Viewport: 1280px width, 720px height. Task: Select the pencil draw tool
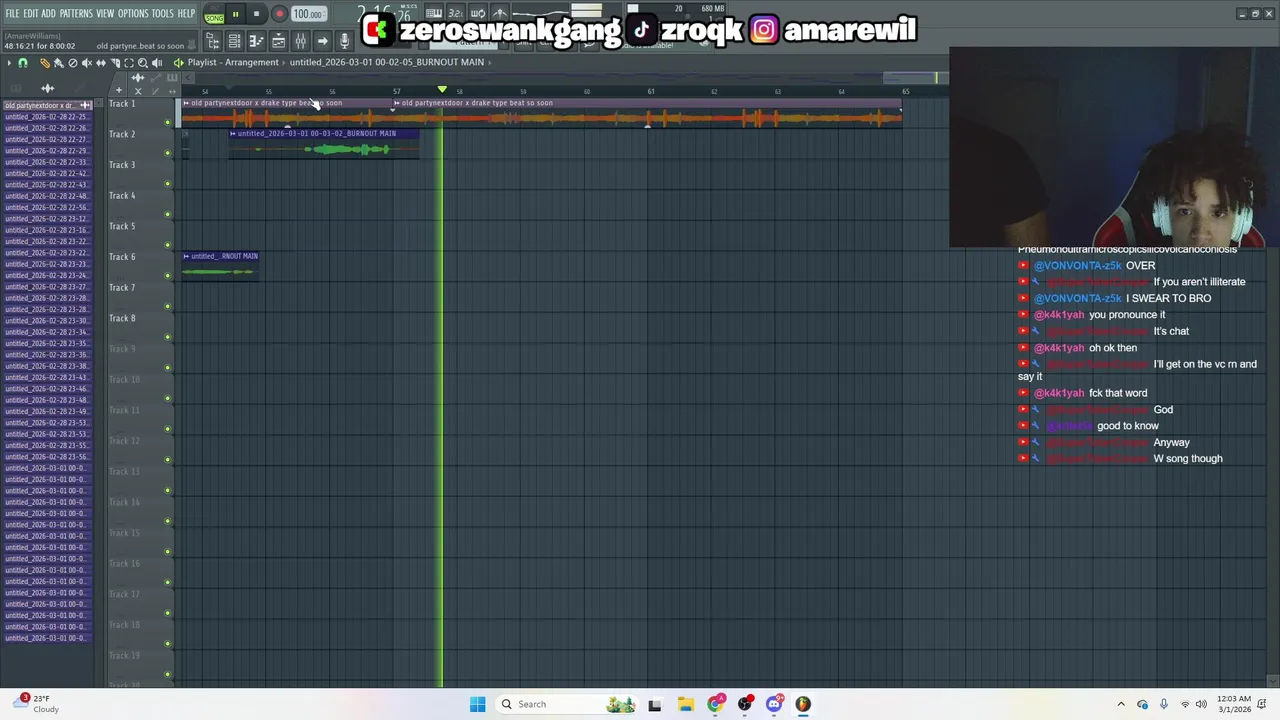[x=44, y=63]
